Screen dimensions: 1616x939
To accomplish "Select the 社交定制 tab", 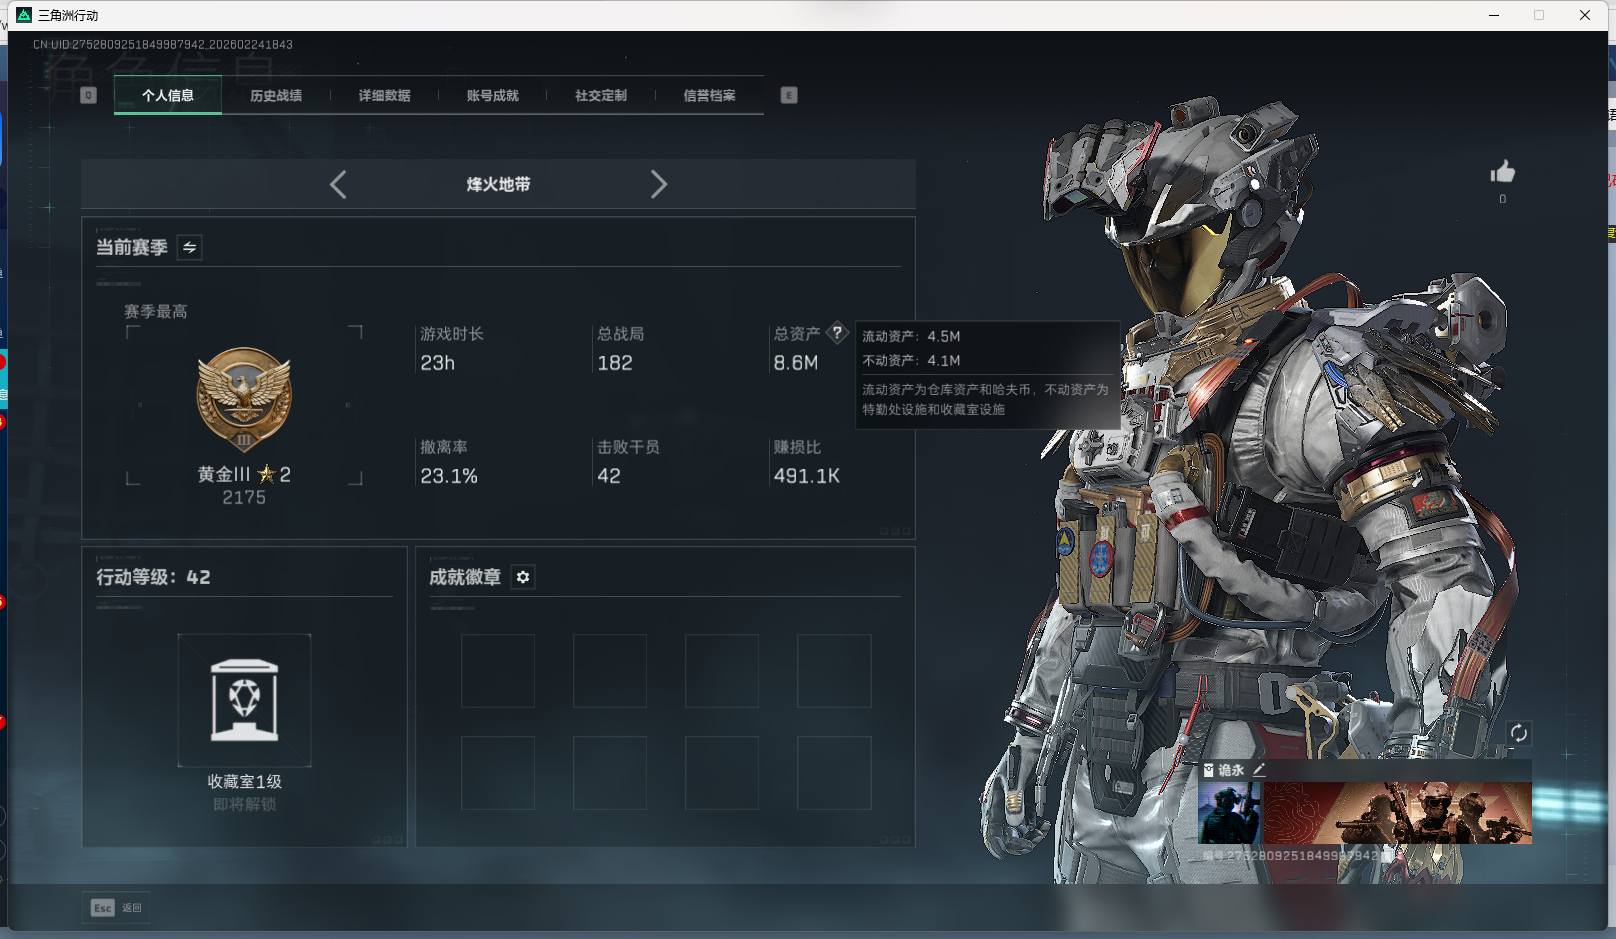I will pyautogui.click(x=601, y=95).
